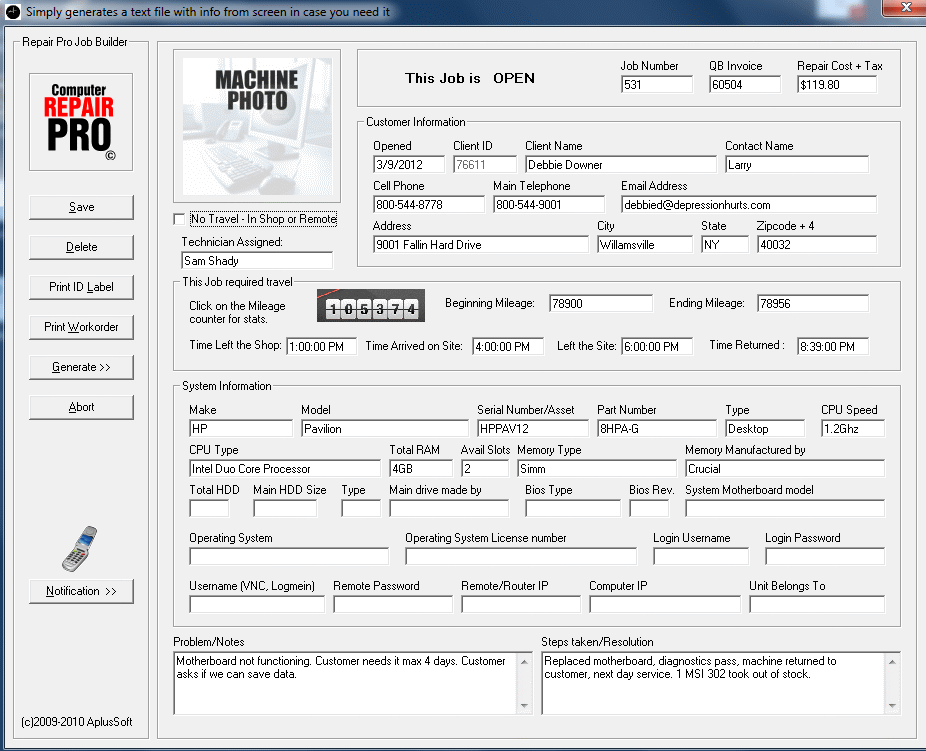The image size is (926, 751).
Task: Abort the job builder
Action: click(81, 407)
